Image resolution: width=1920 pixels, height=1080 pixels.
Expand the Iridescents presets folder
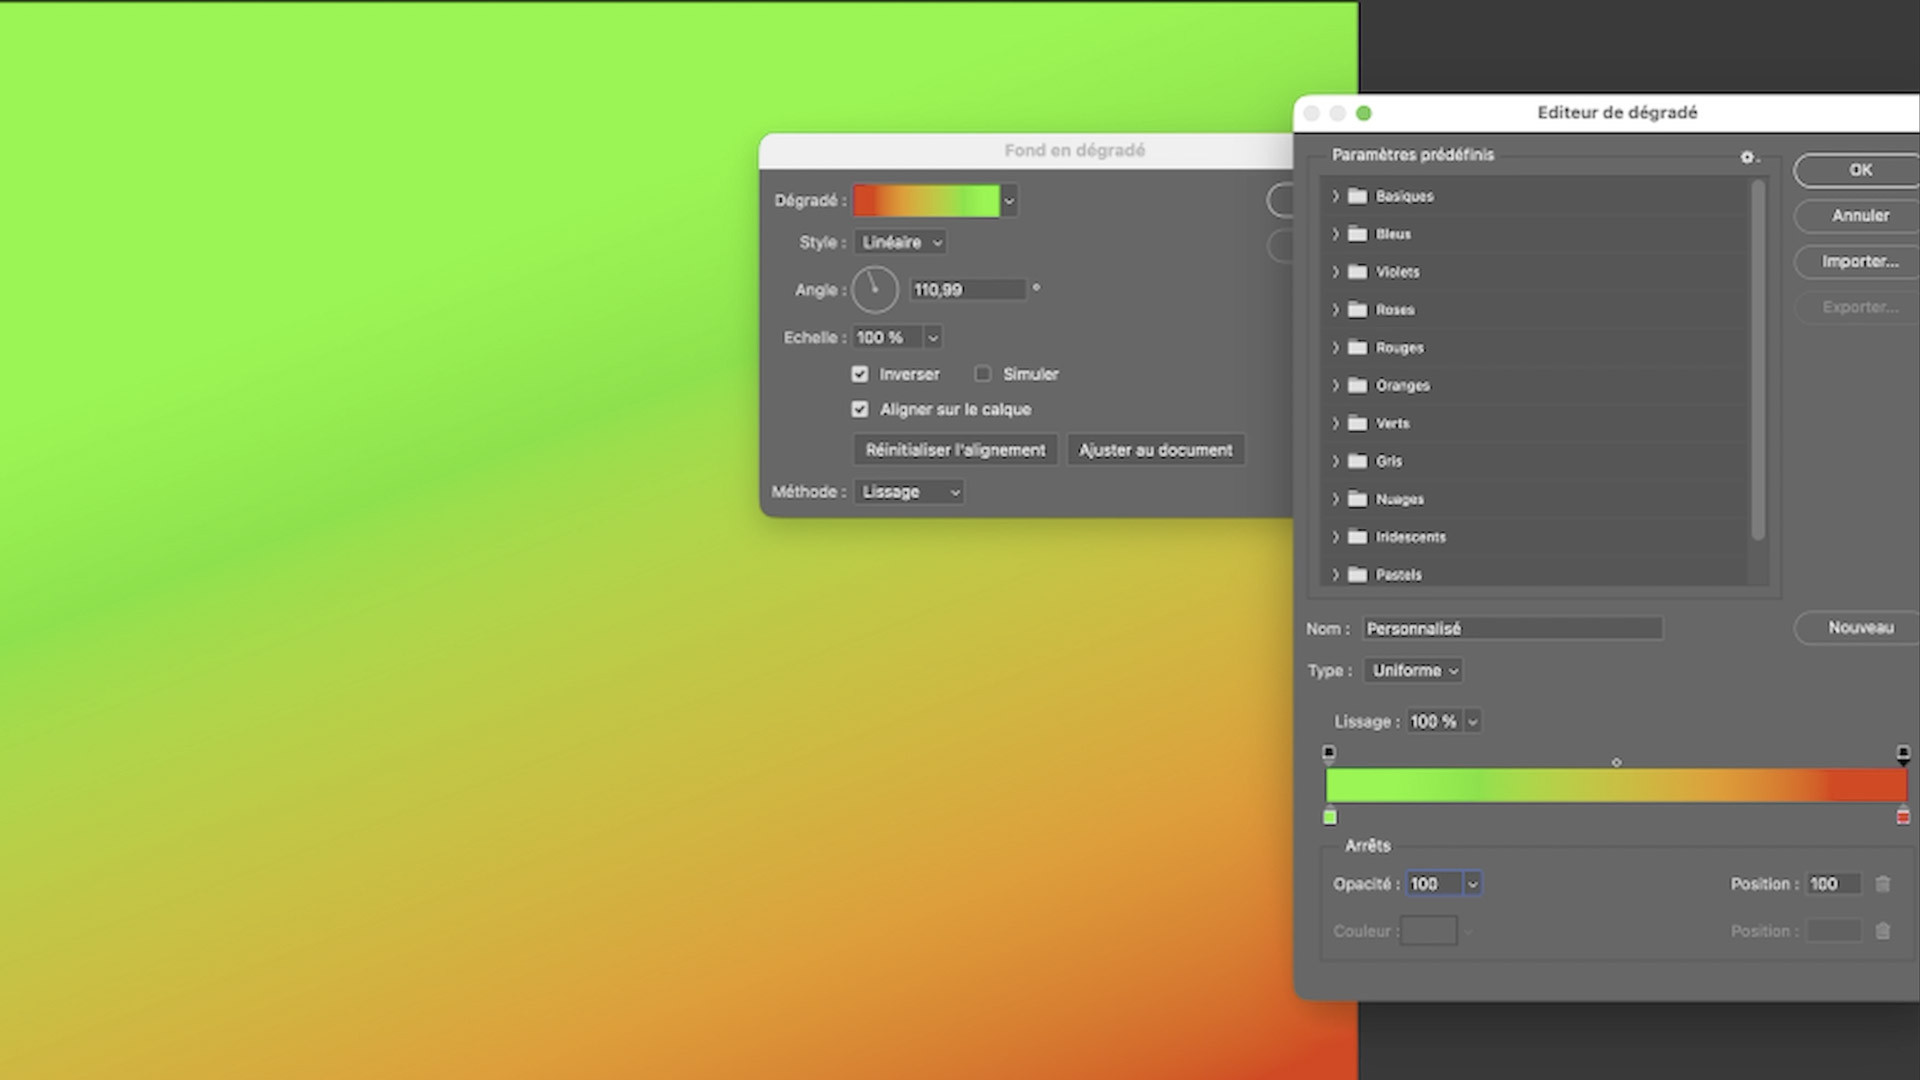point(1336,537)
